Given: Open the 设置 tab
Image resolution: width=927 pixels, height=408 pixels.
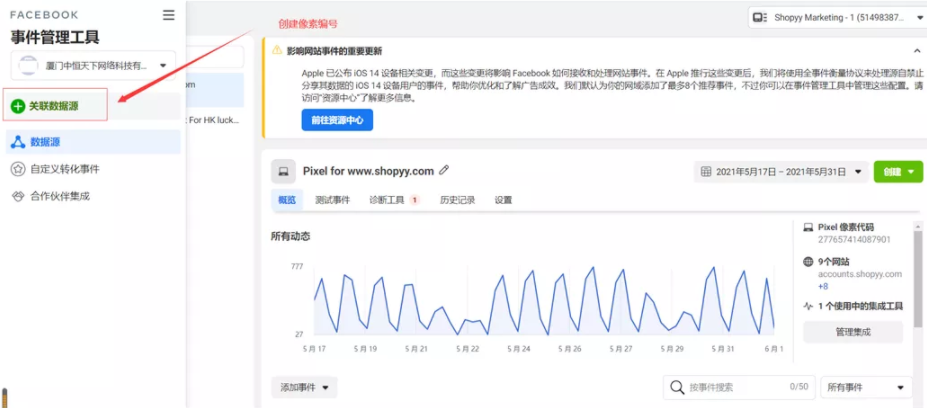Looking at the screenshot, I should click(x=503, y=200).
